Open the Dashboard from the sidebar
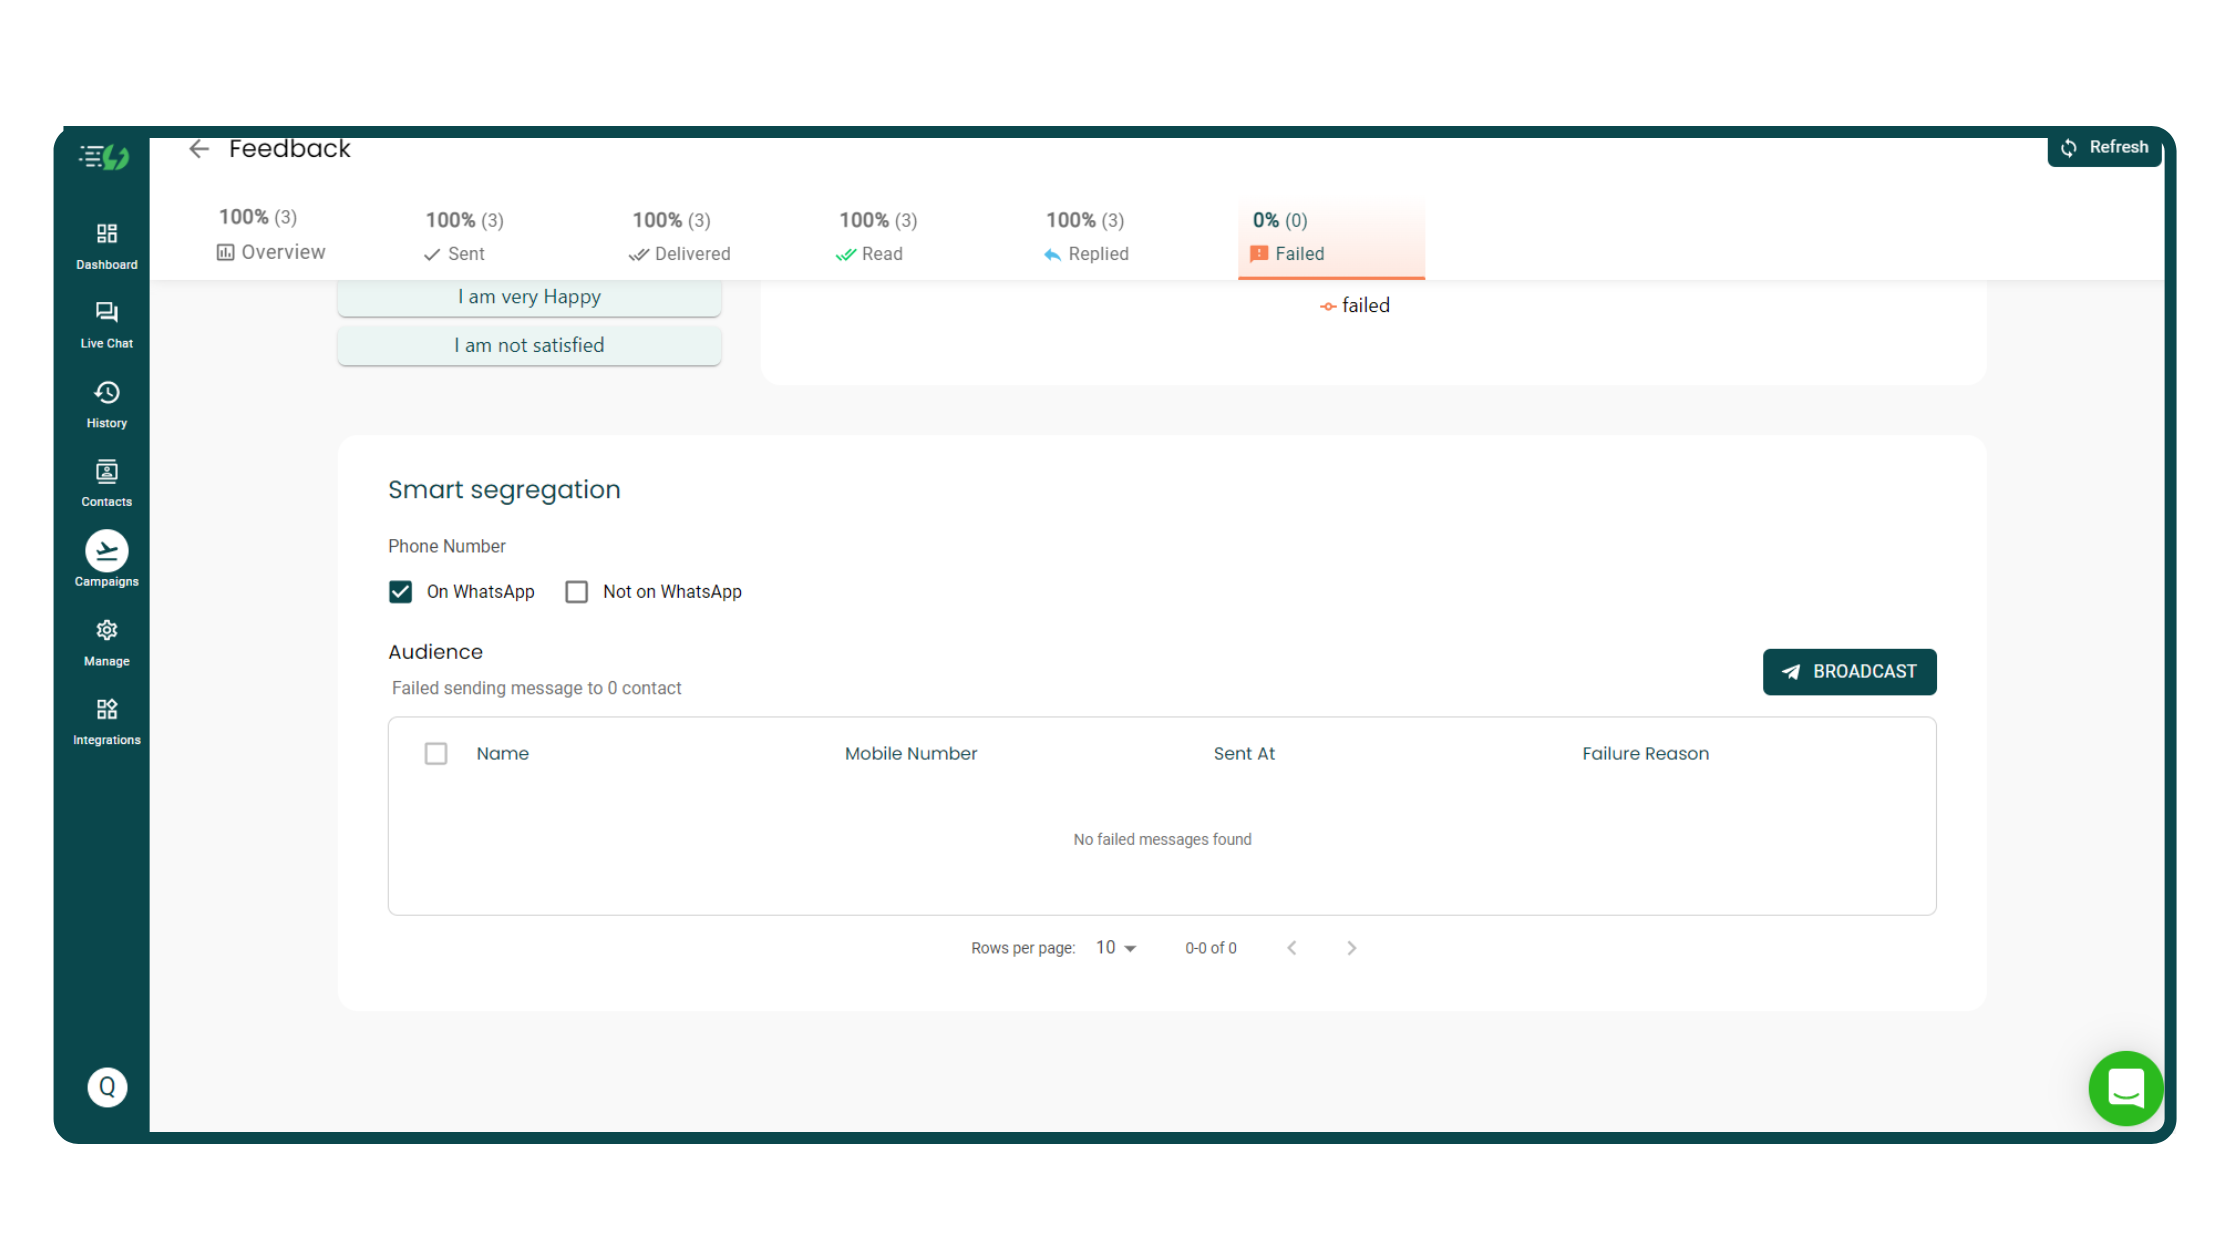The image size is (2240, 1260). [106, 246]
